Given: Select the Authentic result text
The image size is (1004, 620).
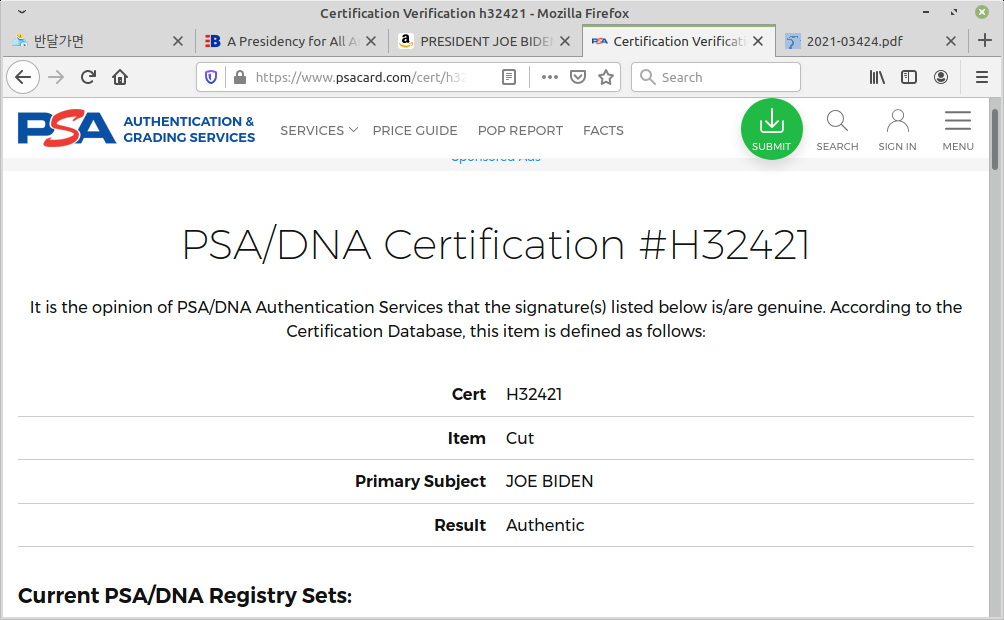Looking at the screenshot, I should 545,525.
